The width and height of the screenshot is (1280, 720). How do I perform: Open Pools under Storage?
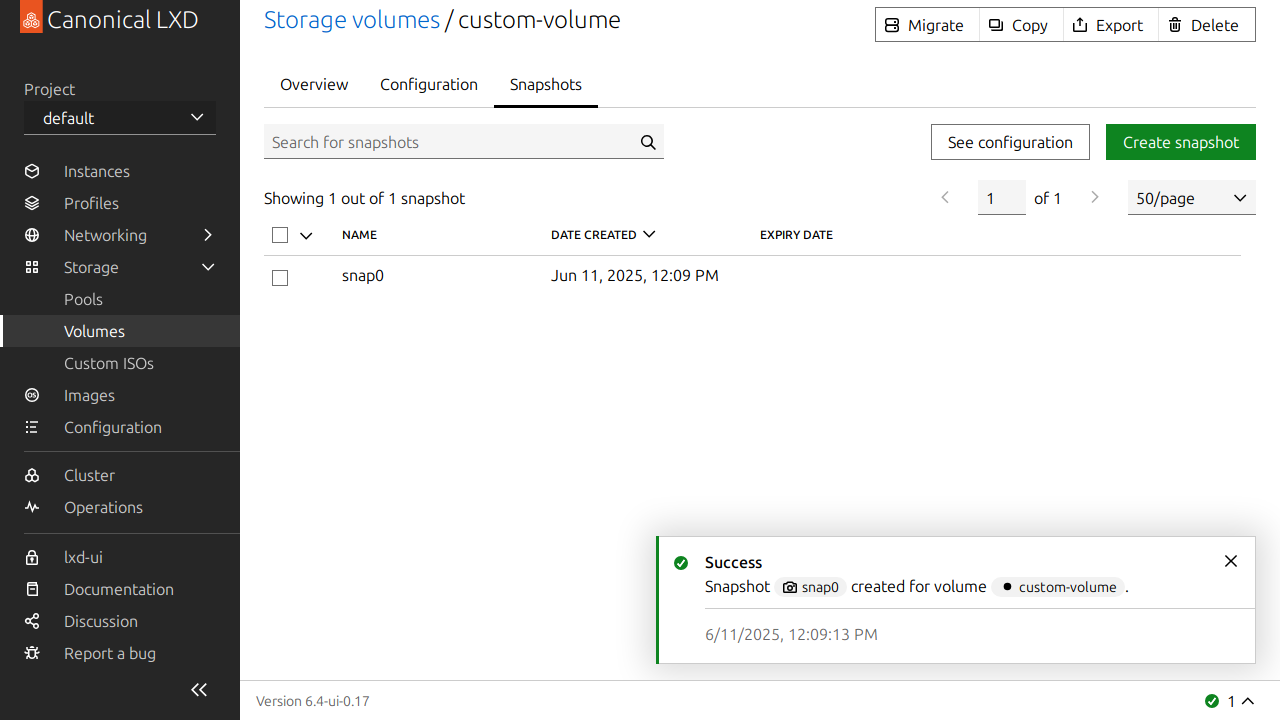point(83,299)
